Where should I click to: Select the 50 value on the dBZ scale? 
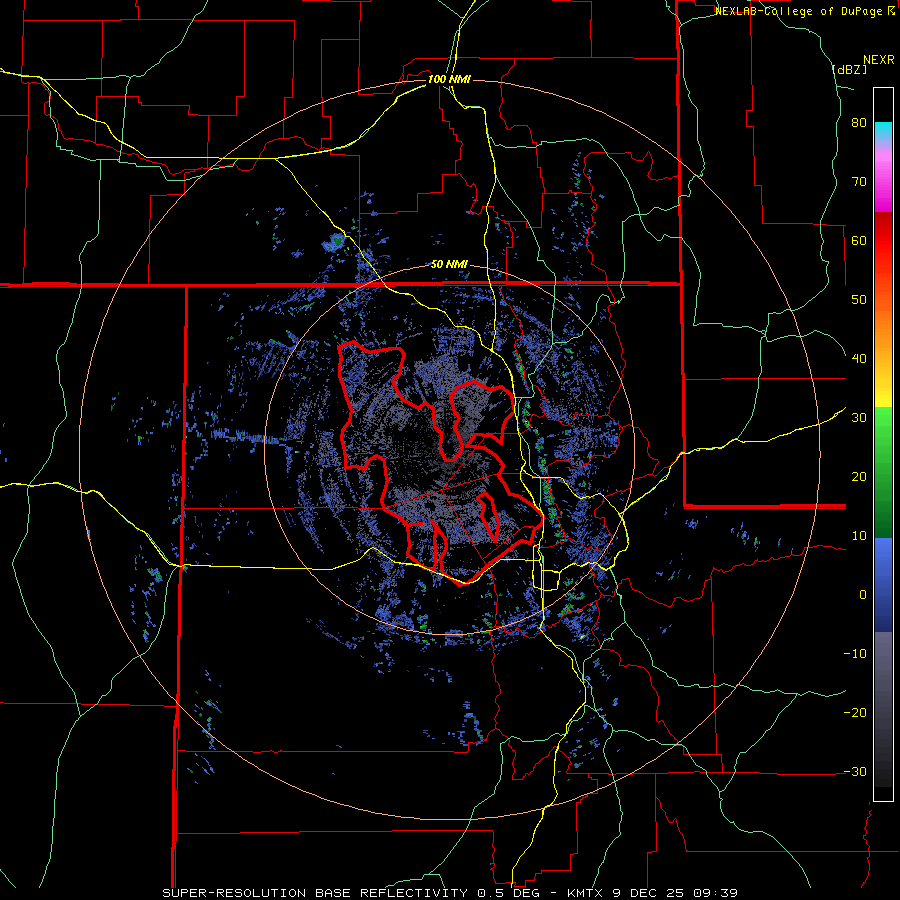click(859, 300)
